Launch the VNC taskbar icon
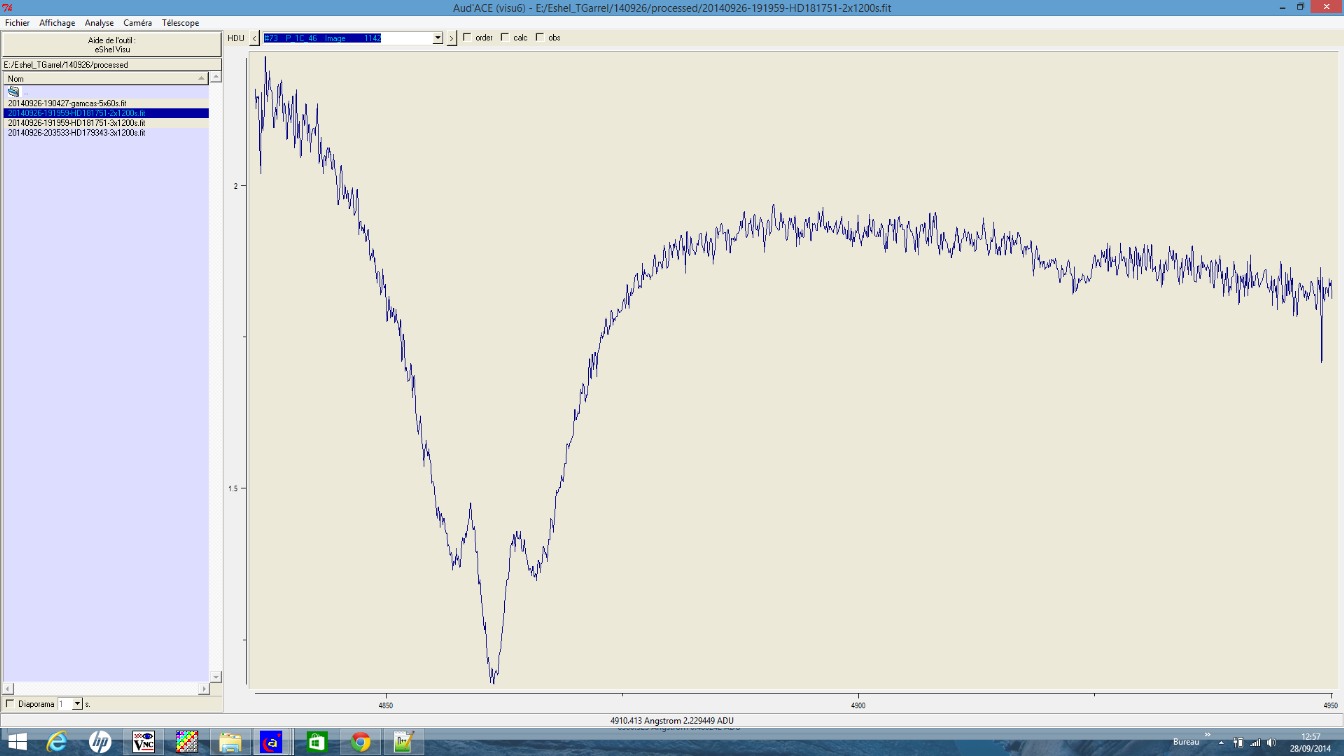The width and height of the screenshot is (1344, 756). [x=143, y=742]
